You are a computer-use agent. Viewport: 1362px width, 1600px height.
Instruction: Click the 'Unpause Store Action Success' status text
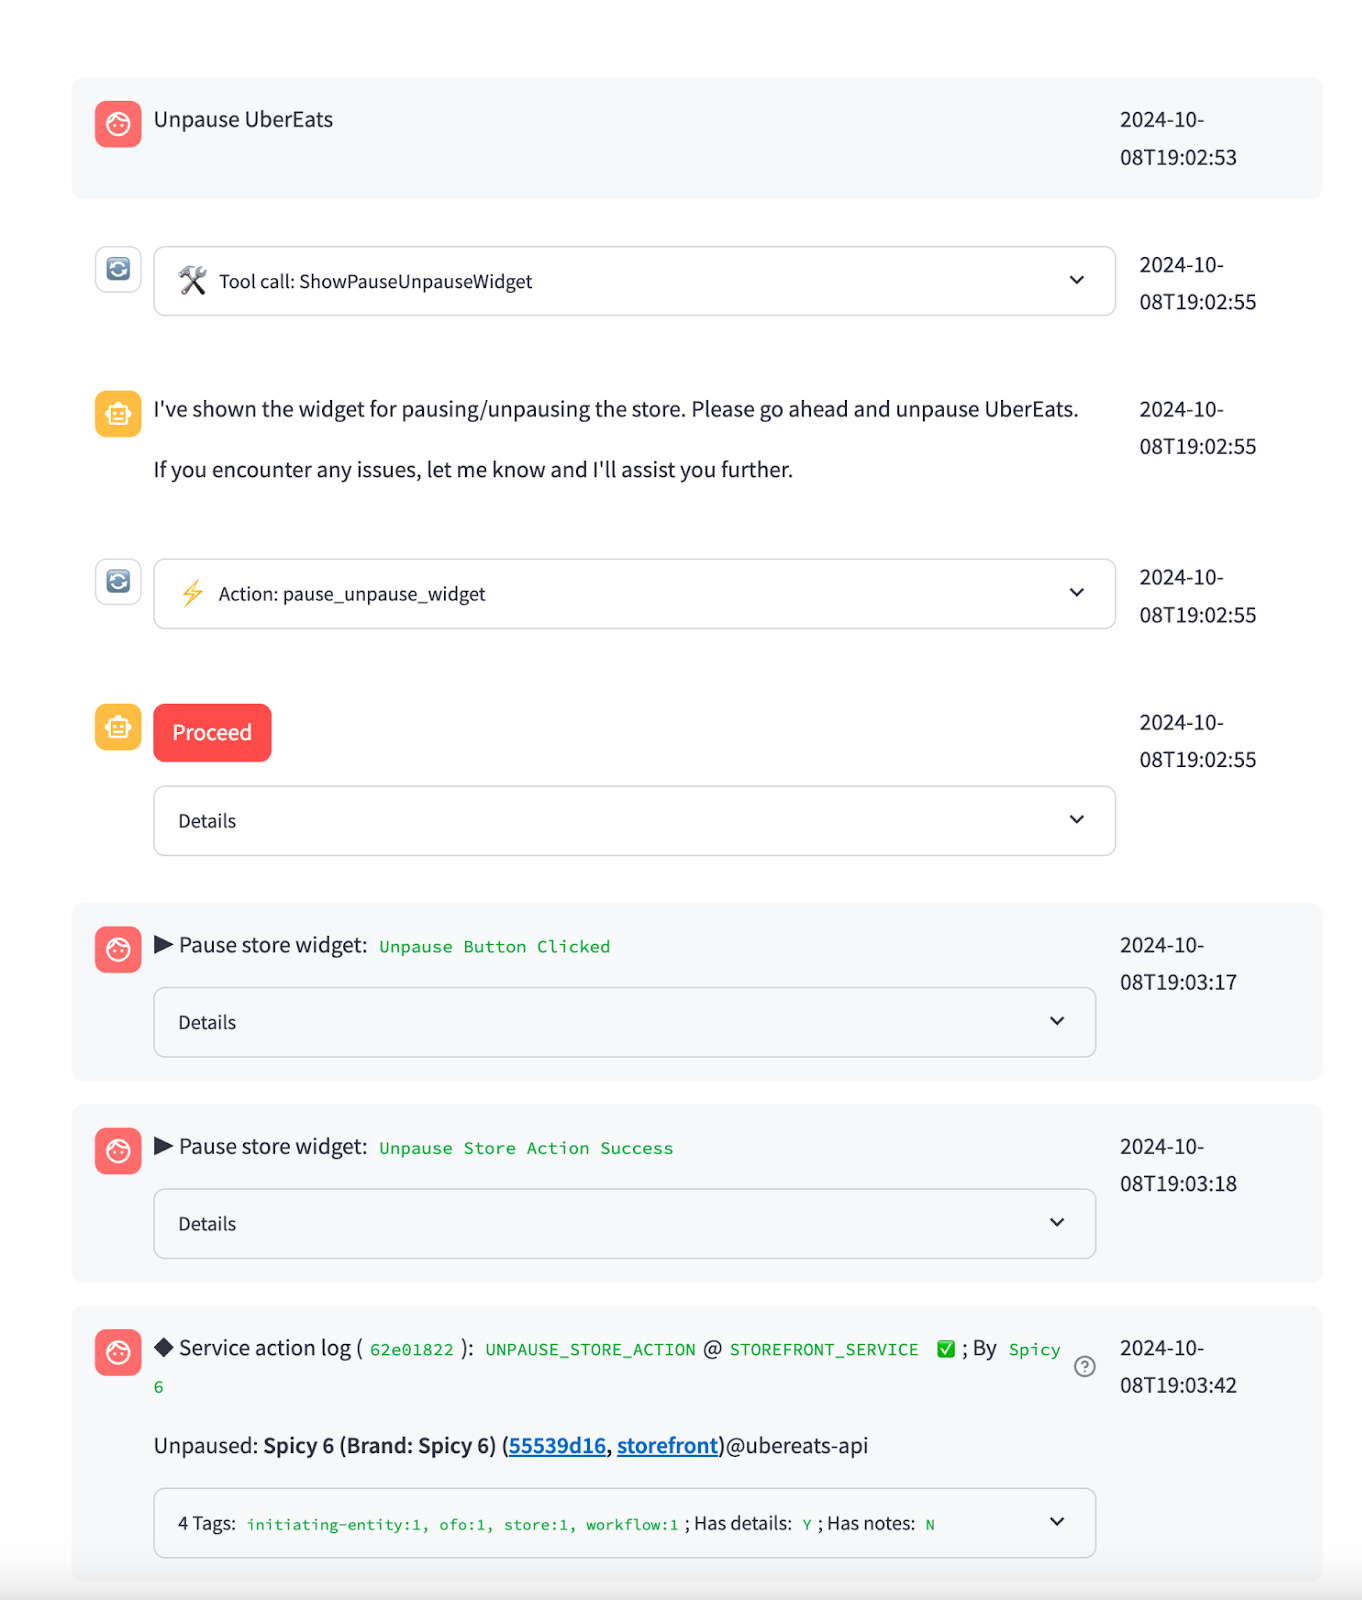click(526, 1149)
